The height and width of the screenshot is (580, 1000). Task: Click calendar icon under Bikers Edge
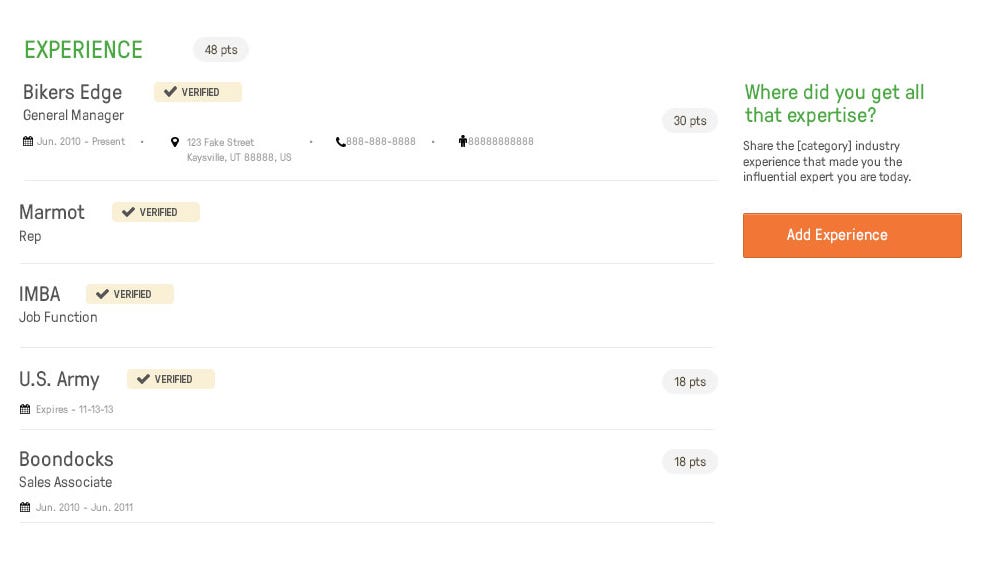click(x=28, y=142)
